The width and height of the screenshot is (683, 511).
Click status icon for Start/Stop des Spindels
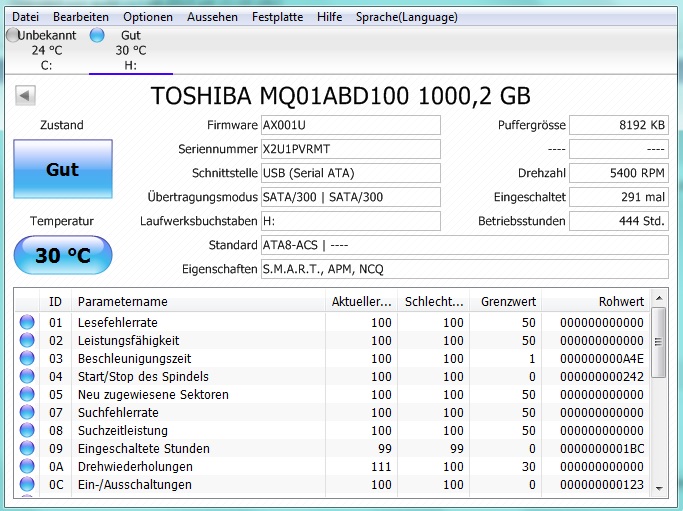[27, 376]
